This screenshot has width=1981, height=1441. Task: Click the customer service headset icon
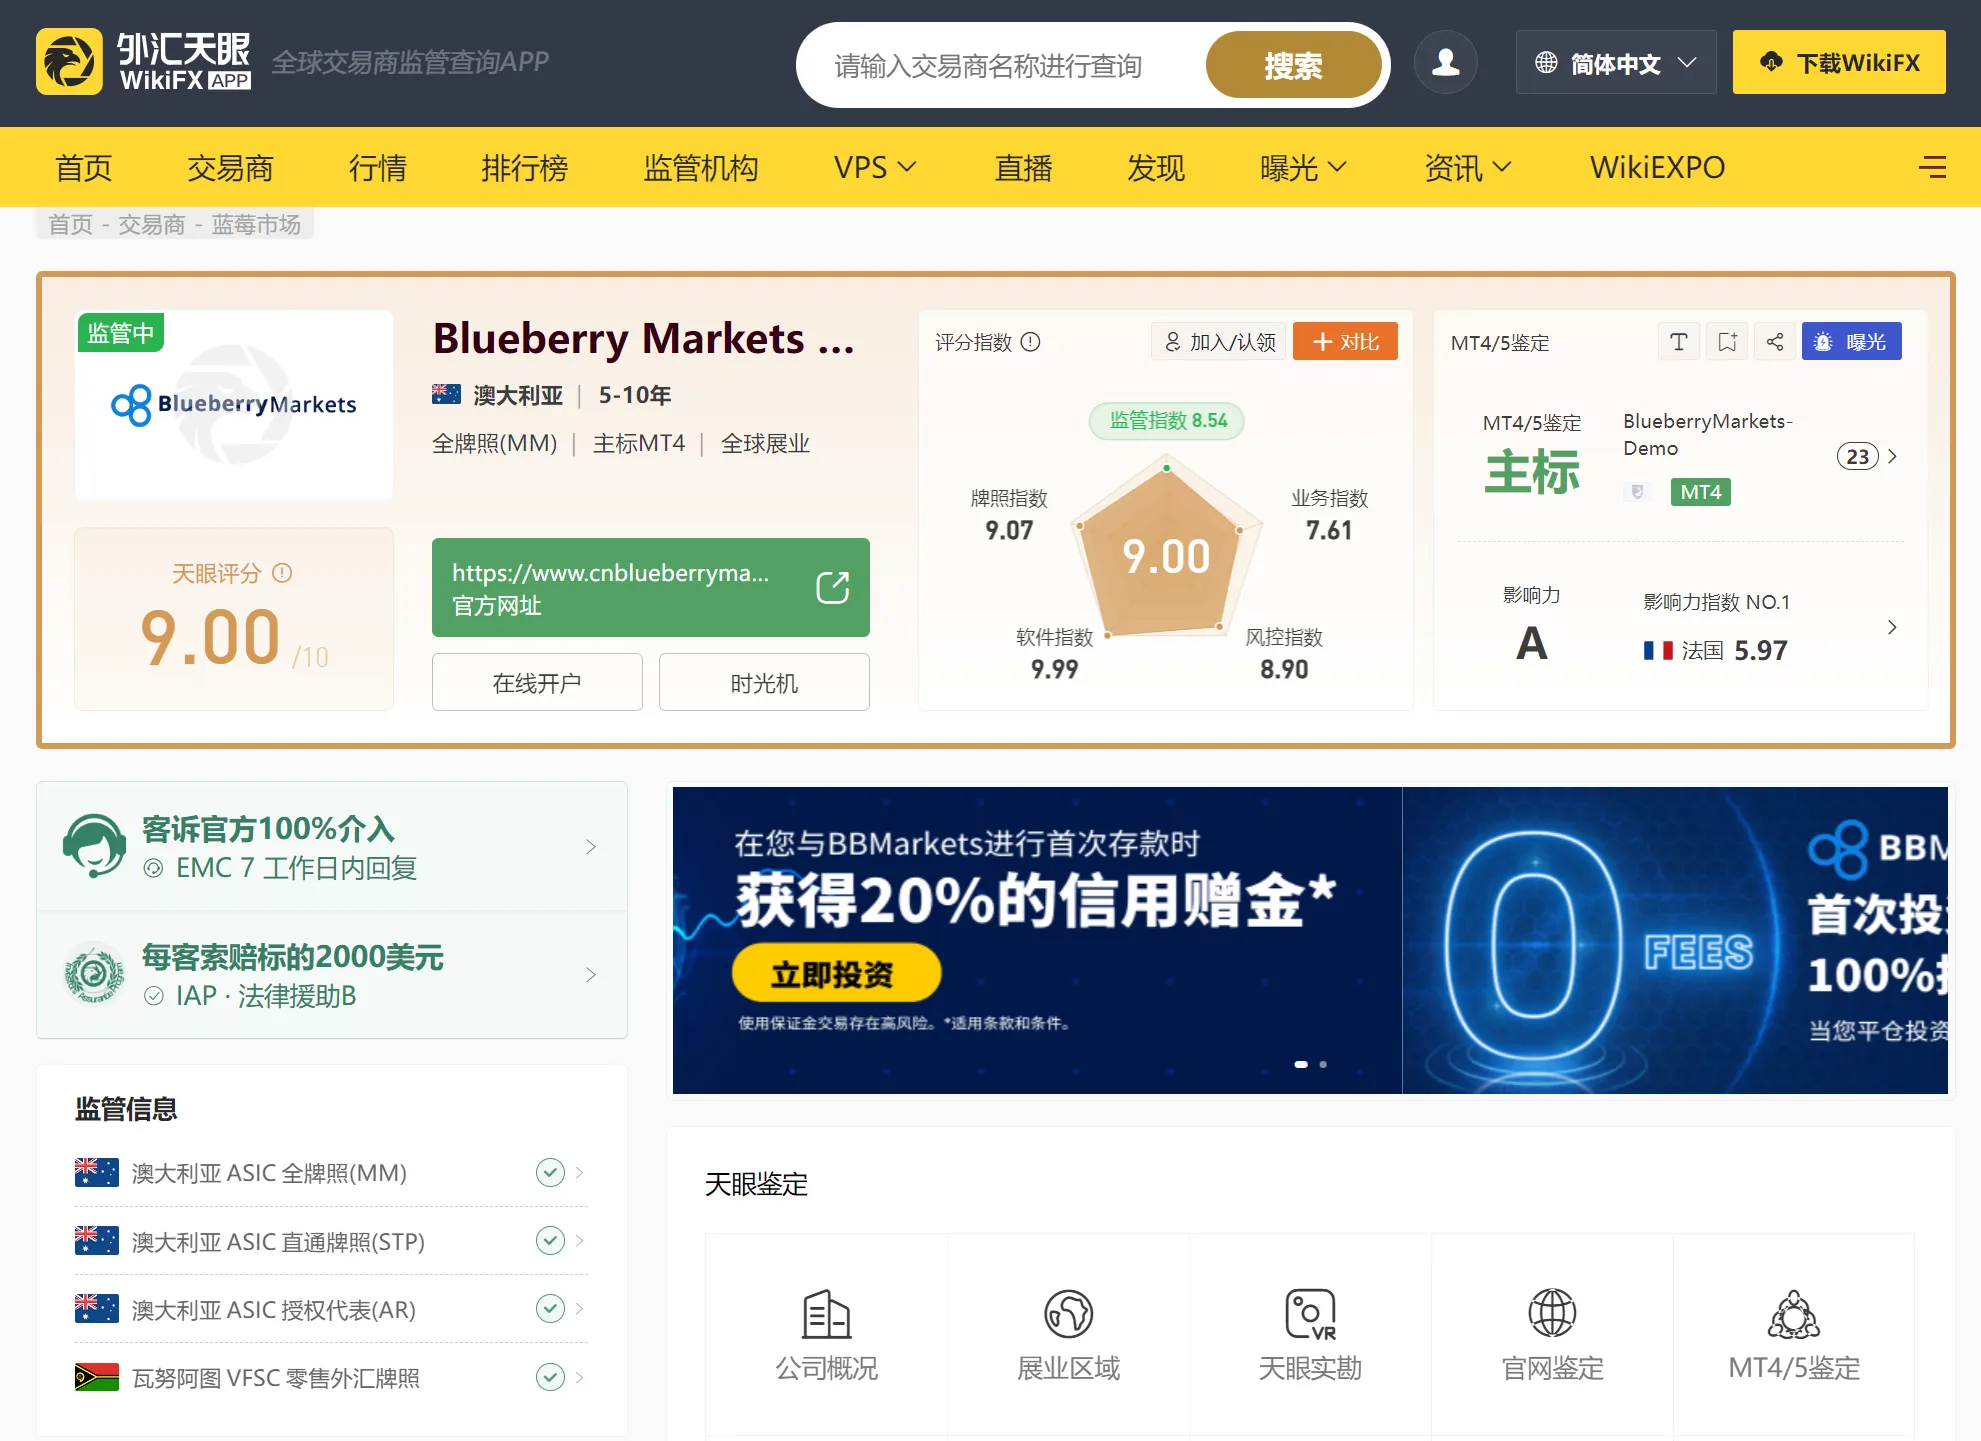pos(94,846)
